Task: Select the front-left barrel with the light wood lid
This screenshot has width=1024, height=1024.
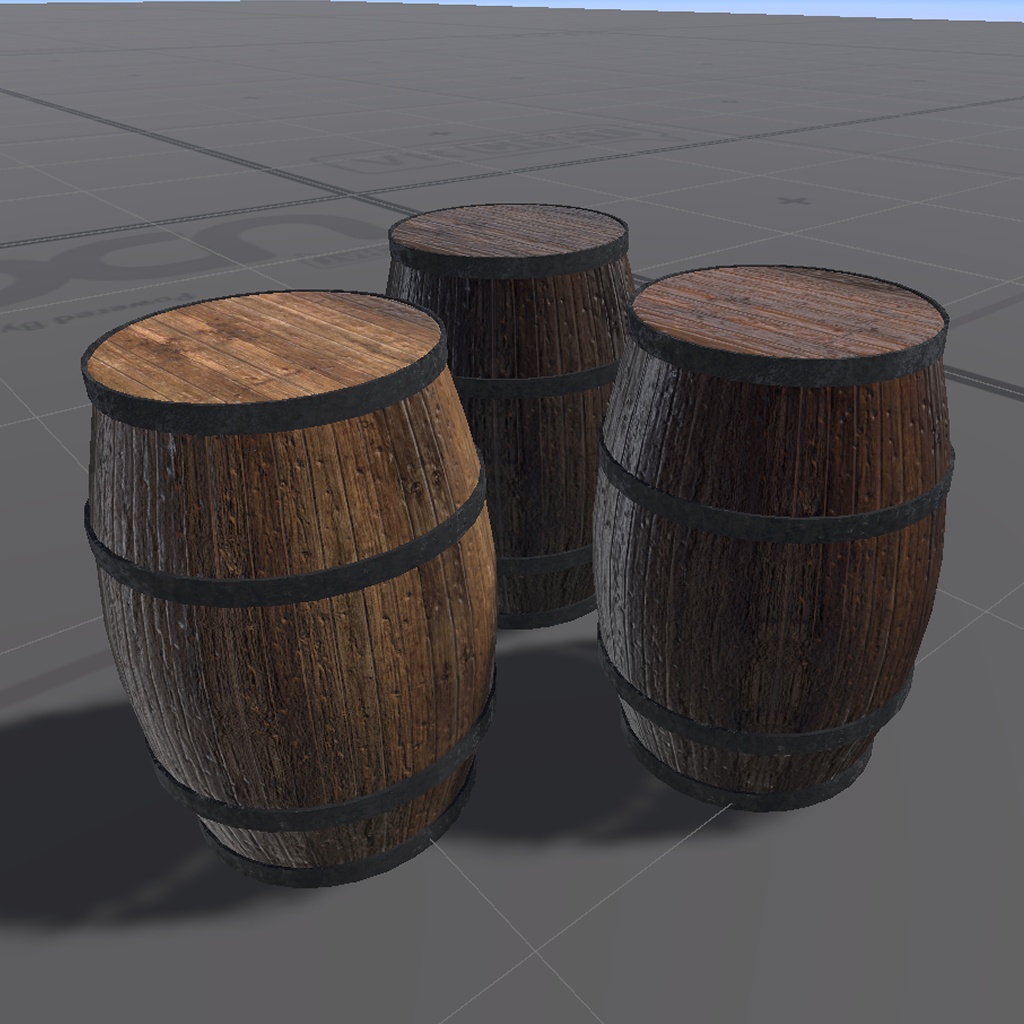Action: [289, 588]
